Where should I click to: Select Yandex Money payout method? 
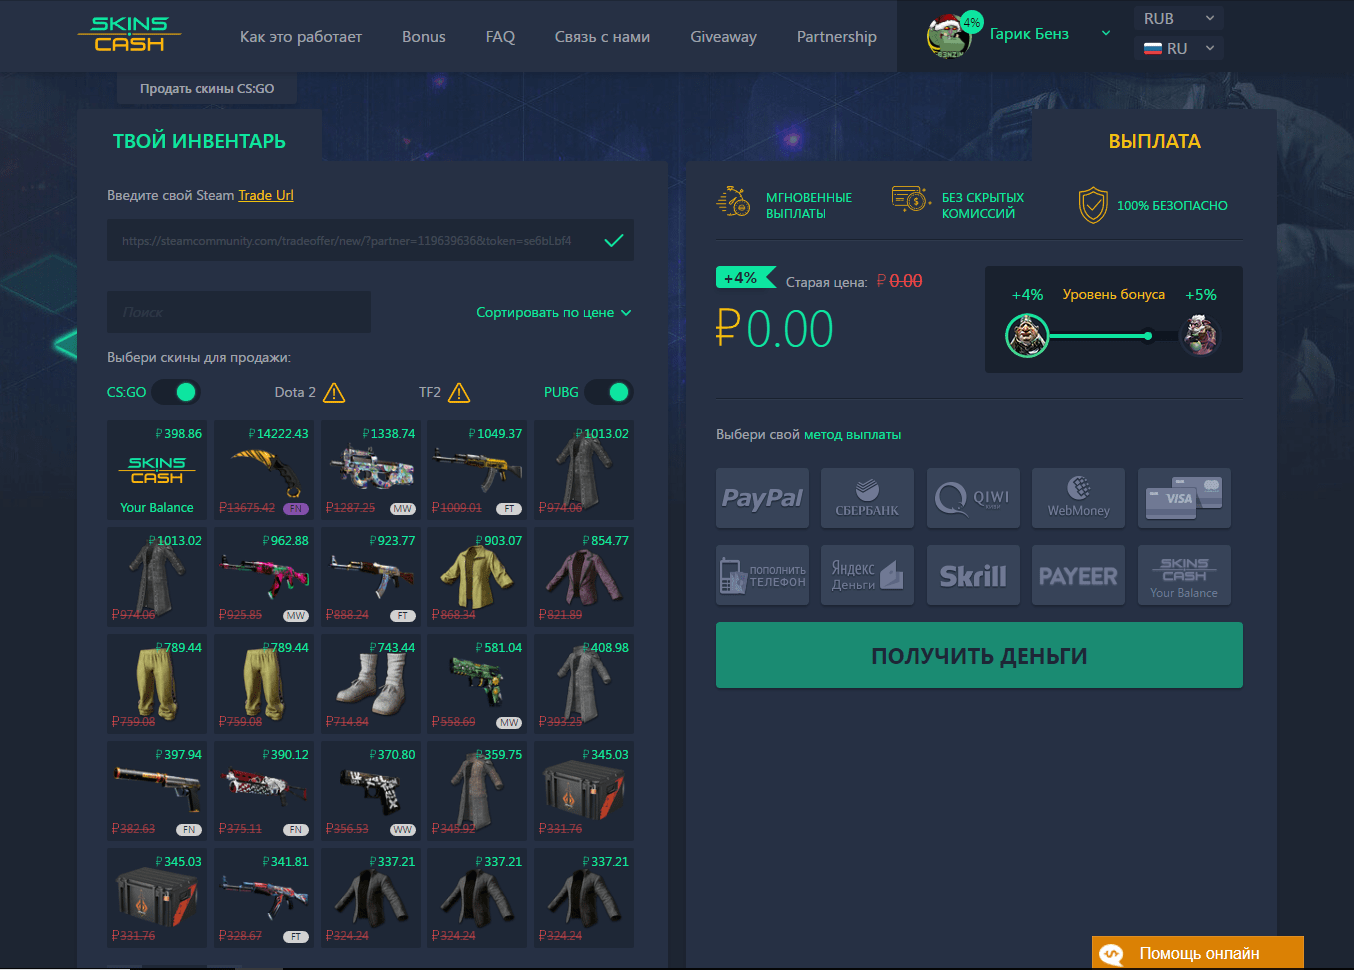coord(868,575)
